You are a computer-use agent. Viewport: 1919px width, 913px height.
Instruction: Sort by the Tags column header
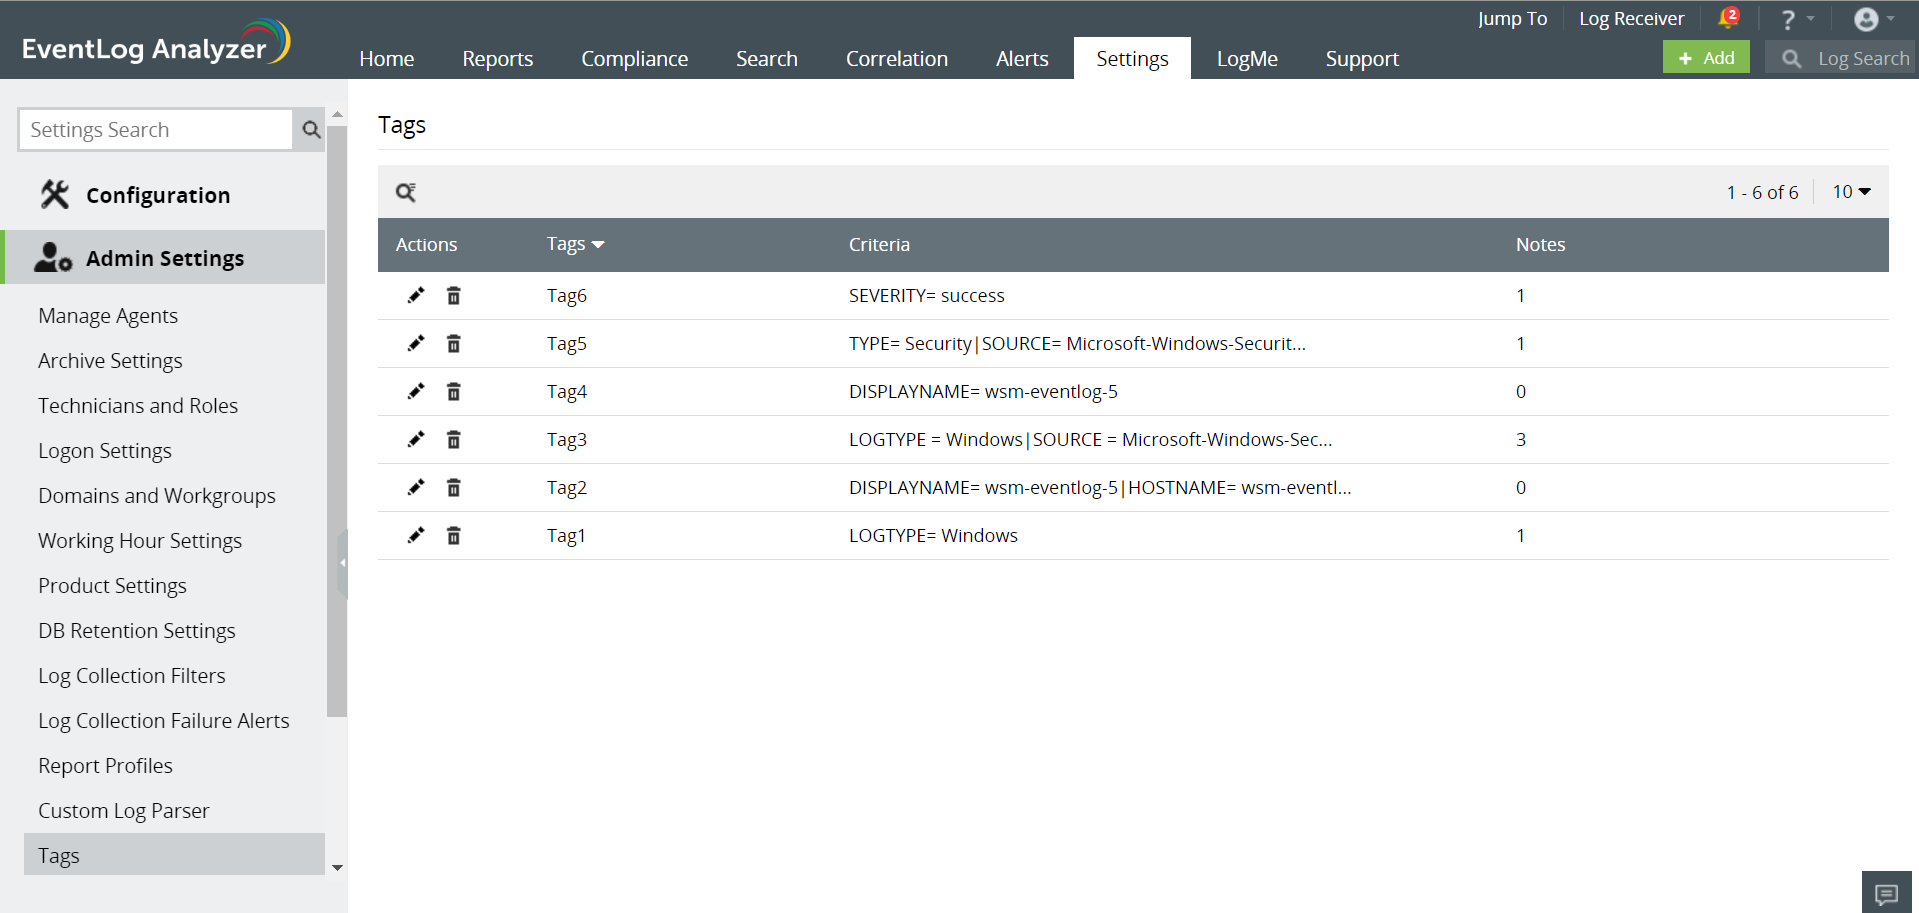575,244
